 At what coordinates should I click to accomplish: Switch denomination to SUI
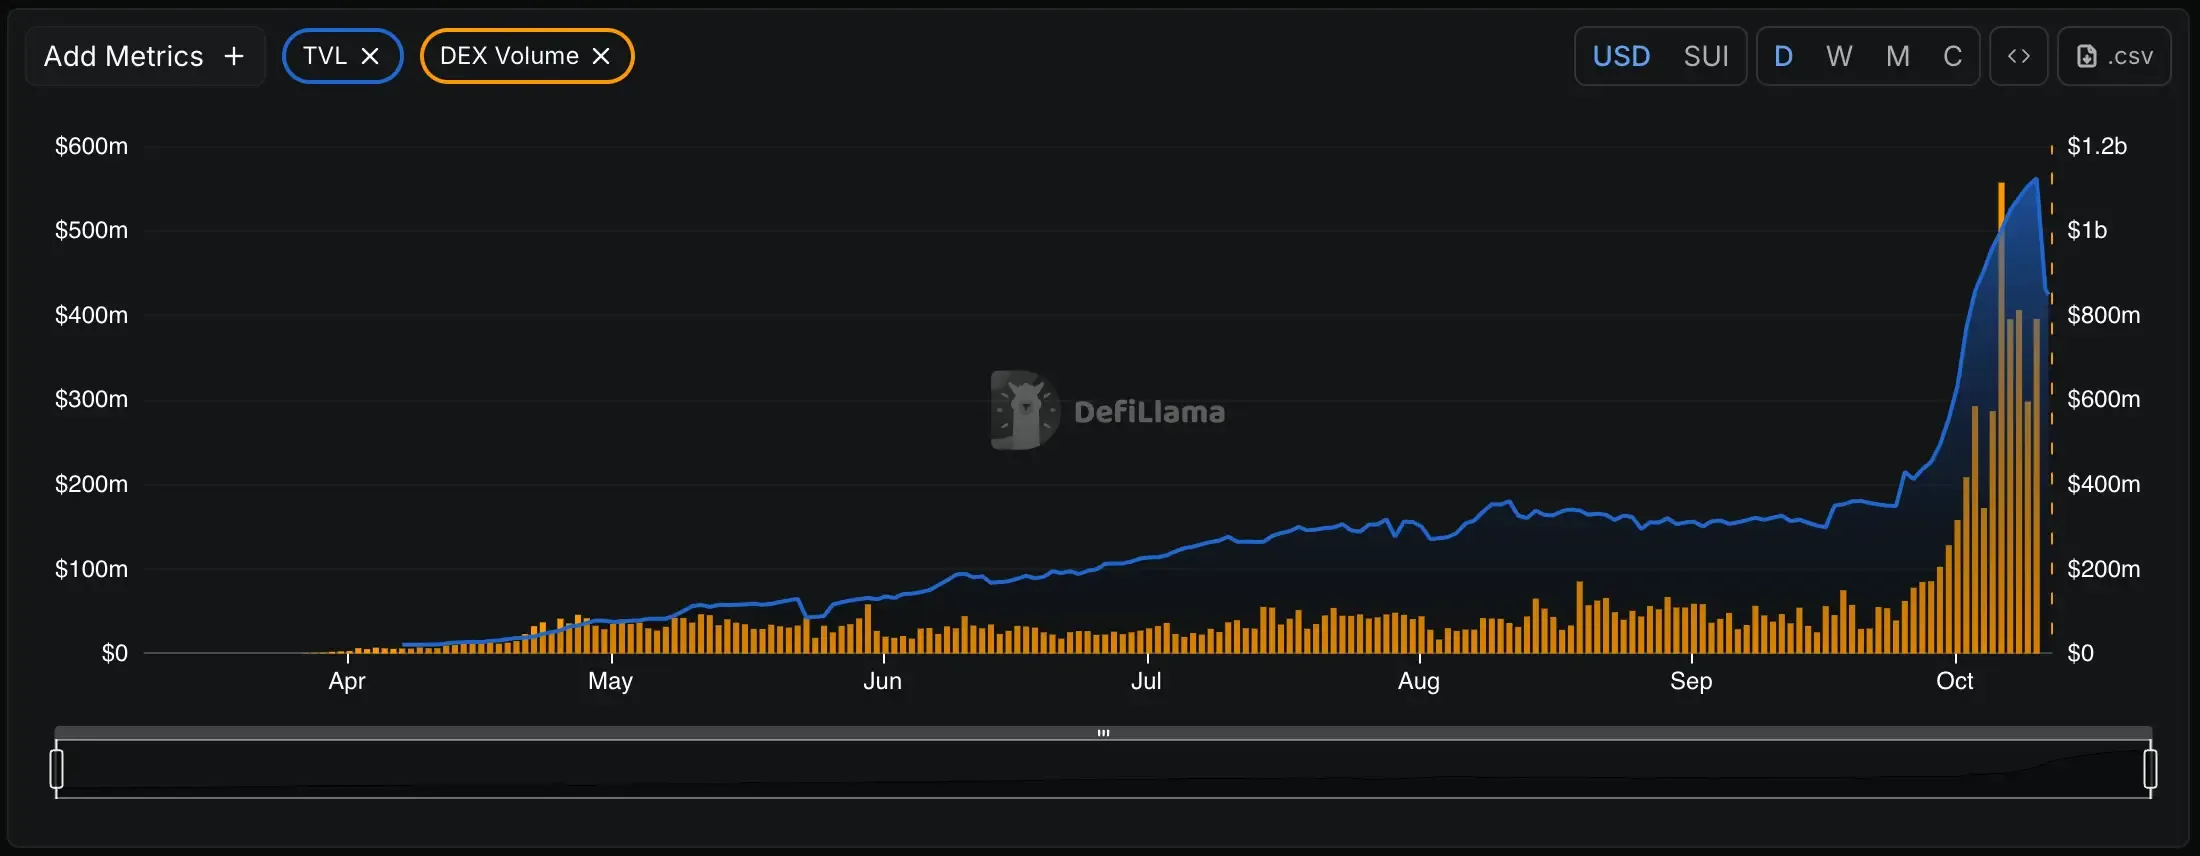1706,56
